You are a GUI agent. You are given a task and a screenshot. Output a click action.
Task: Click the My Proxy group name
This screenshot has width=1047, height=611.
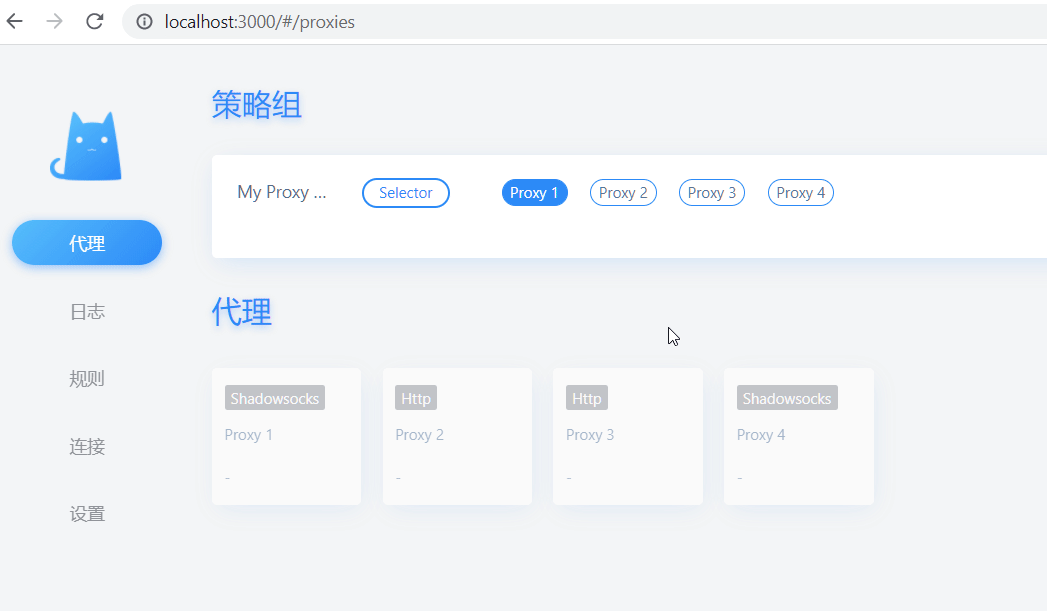[x=281, y=192]
